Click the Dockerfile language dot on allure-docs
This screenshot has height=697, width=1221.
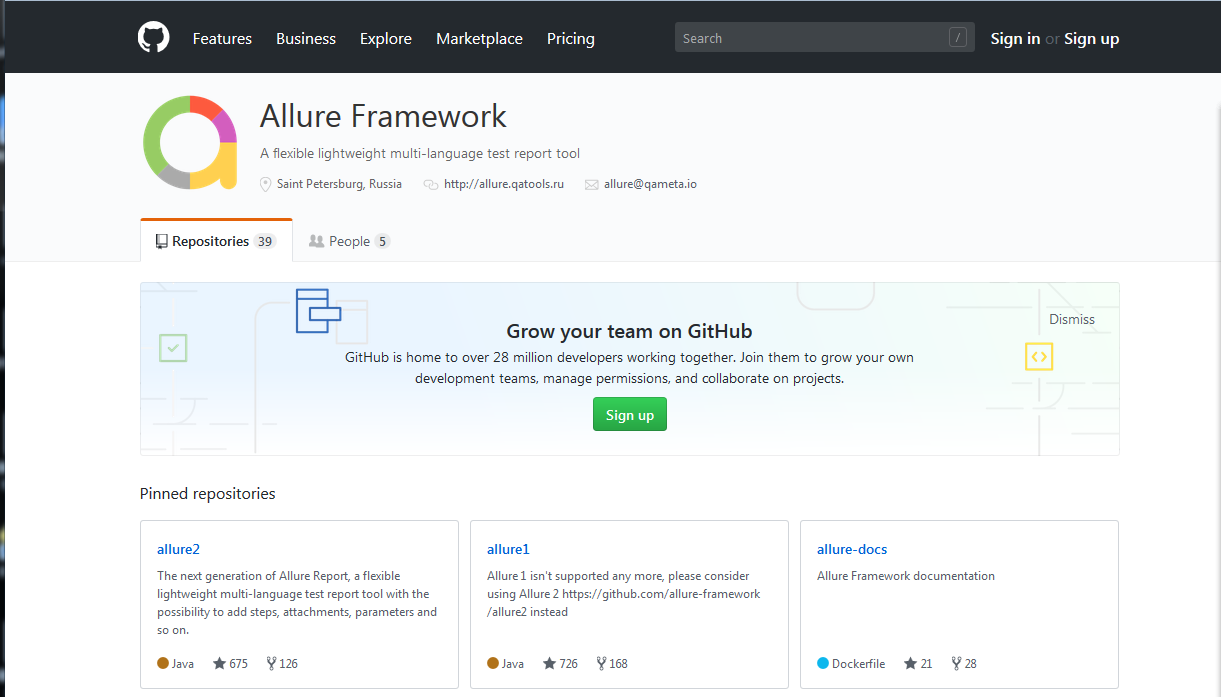(x=823, y=663)
